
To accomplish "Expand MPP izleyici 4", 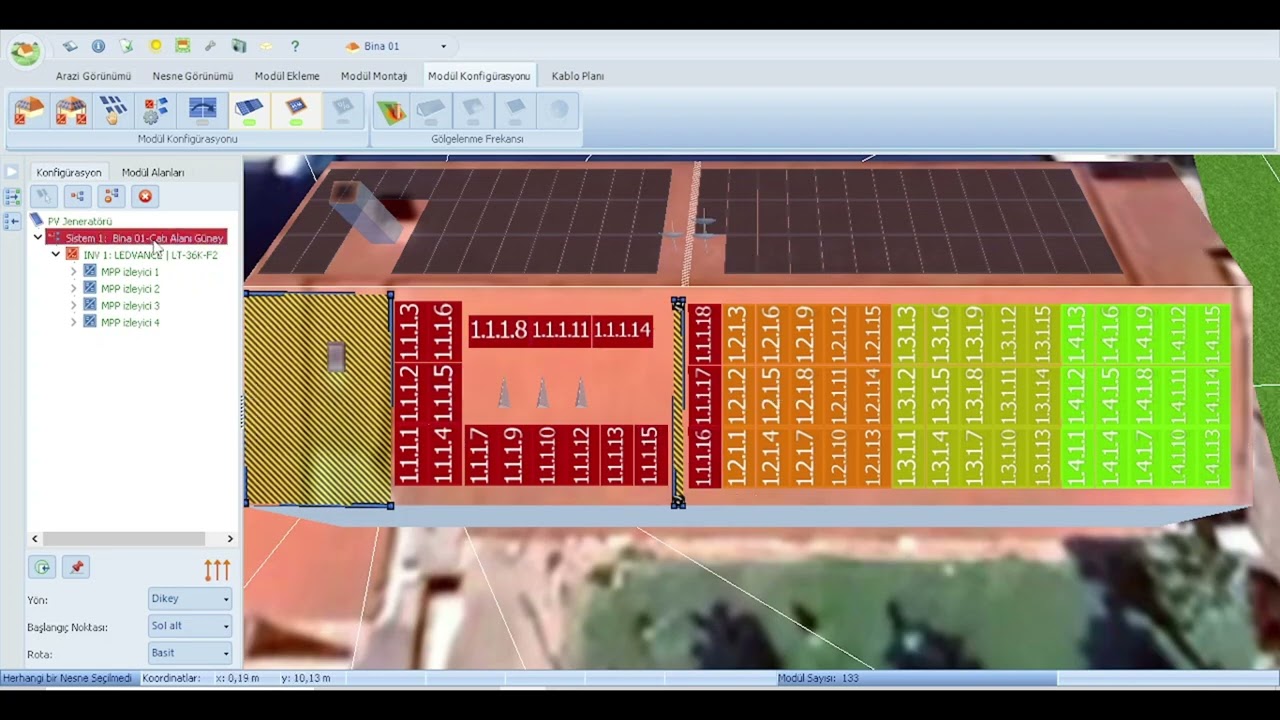I will click(x=73, y=323).
